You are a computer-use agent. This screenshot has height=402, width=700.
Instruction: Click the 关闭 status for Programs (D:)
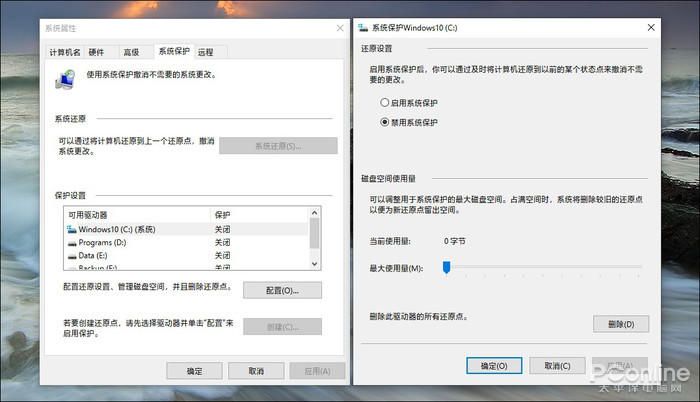pyautogui.click(x=222, y=243)
